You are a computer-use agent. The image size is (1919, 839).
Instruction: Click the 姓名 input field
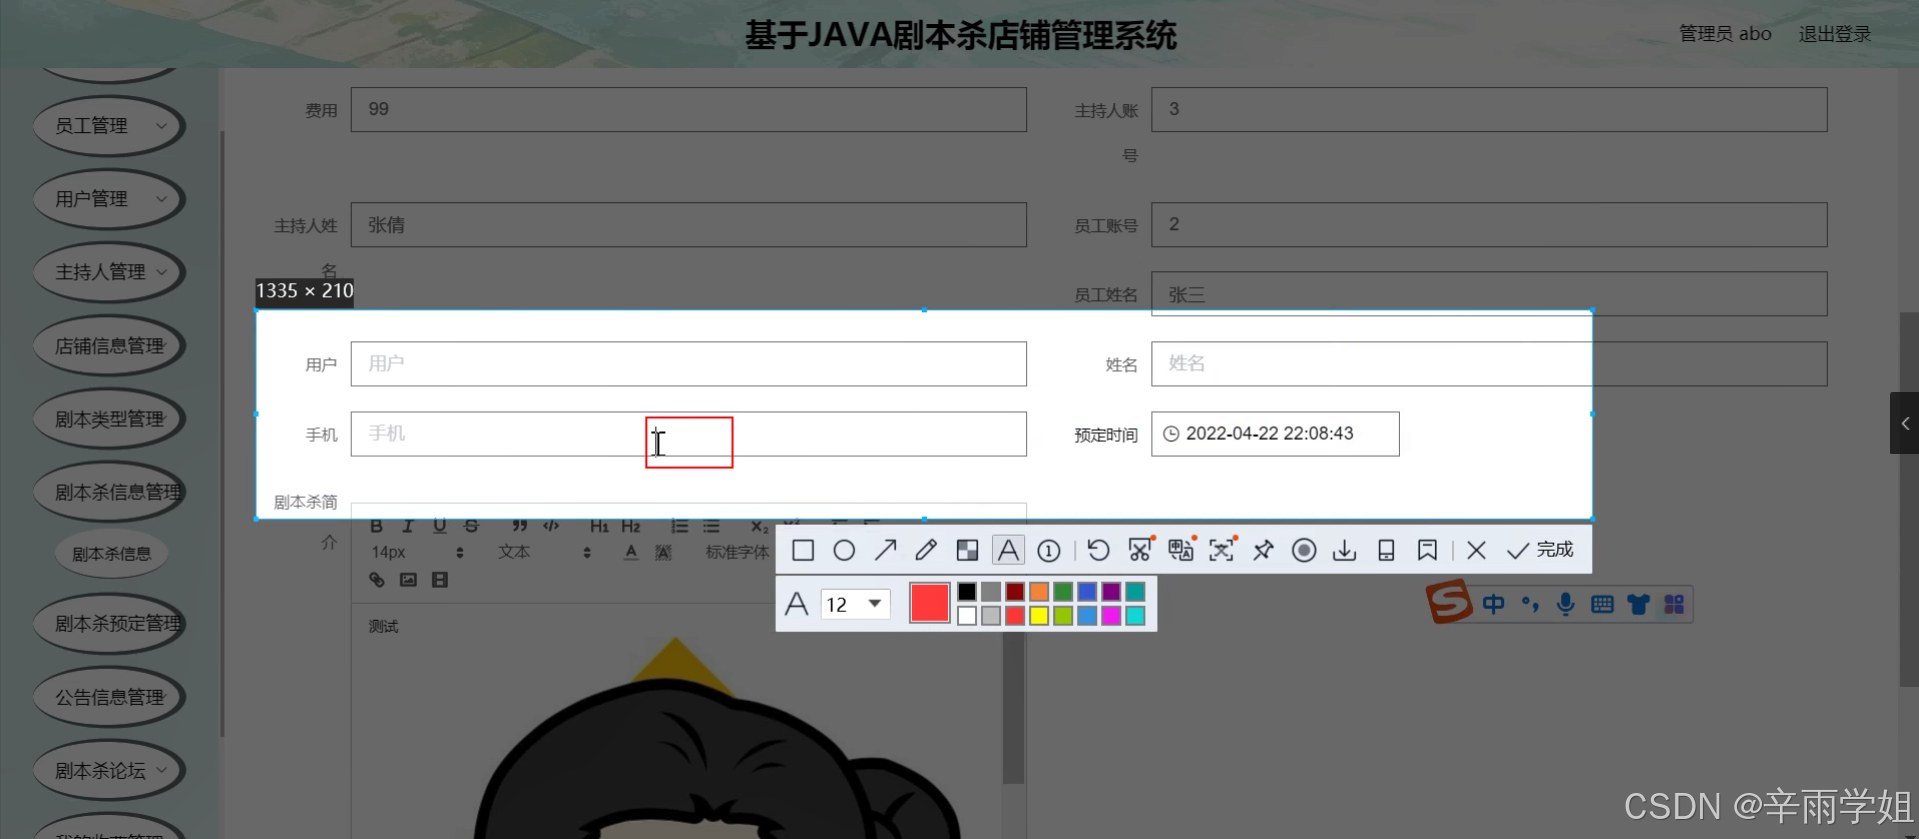pos(1489,364)
